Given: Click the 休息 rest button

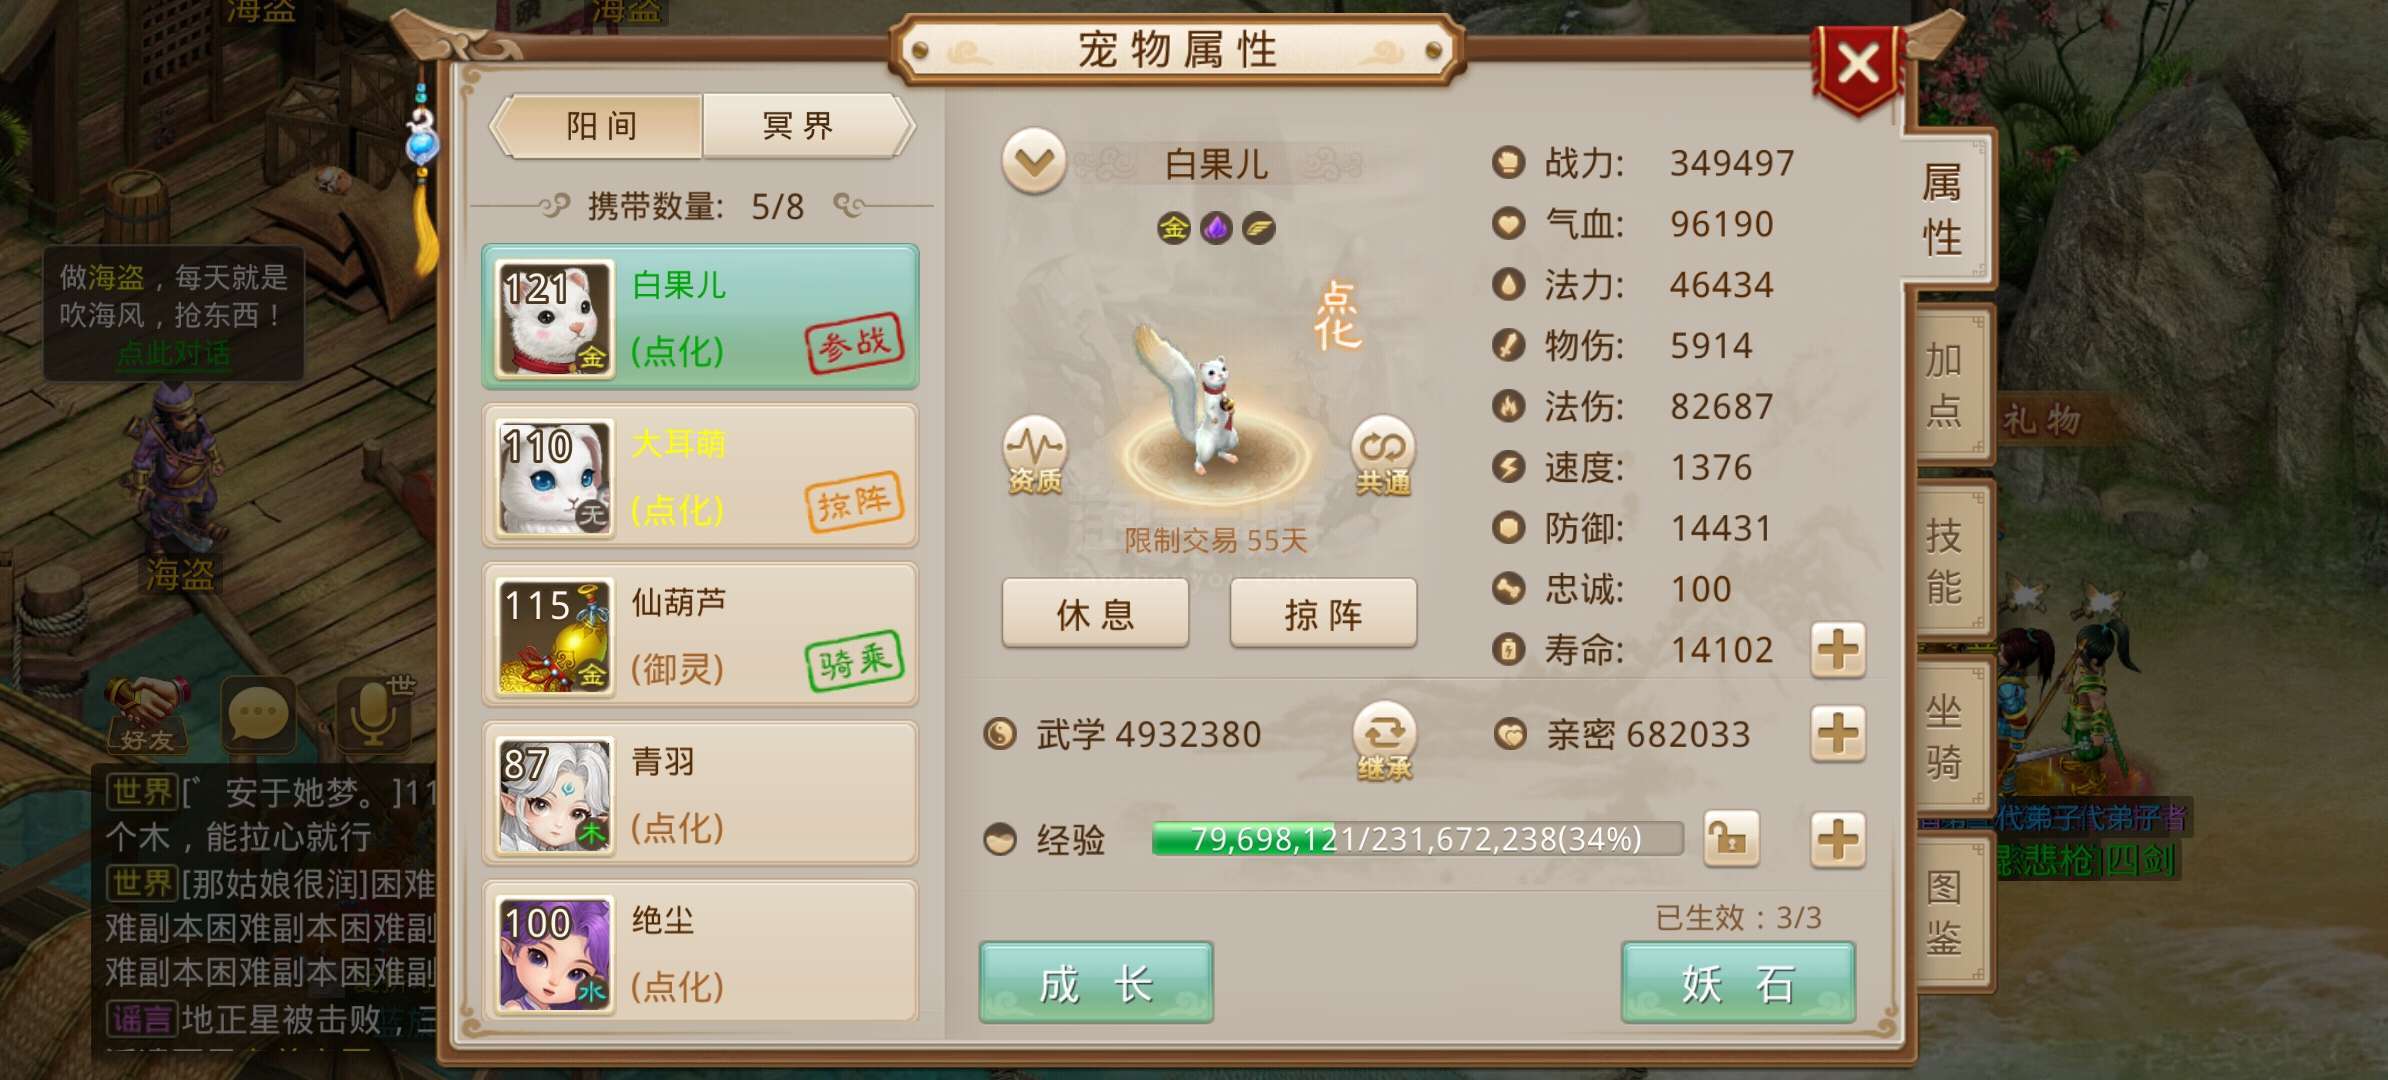Looking at the screenshot, I should coord(1096,613).
